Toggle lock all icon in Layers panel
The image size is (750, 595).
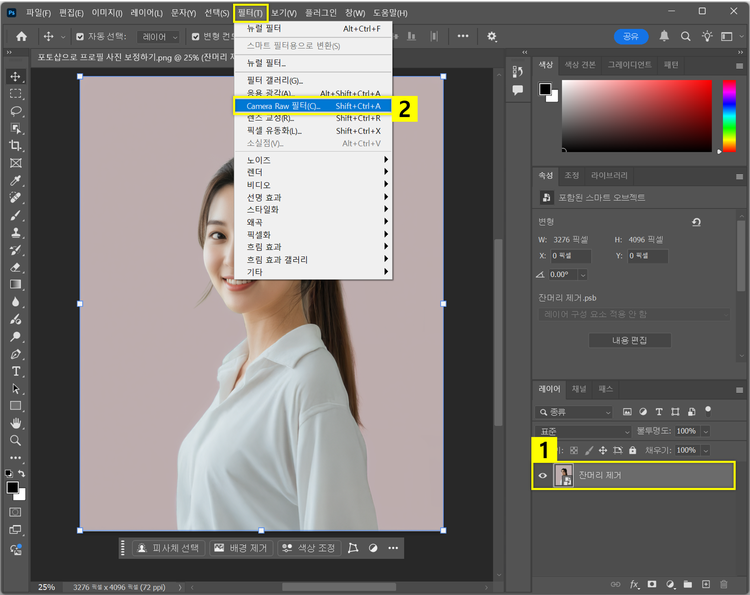[x=633, y=450]
